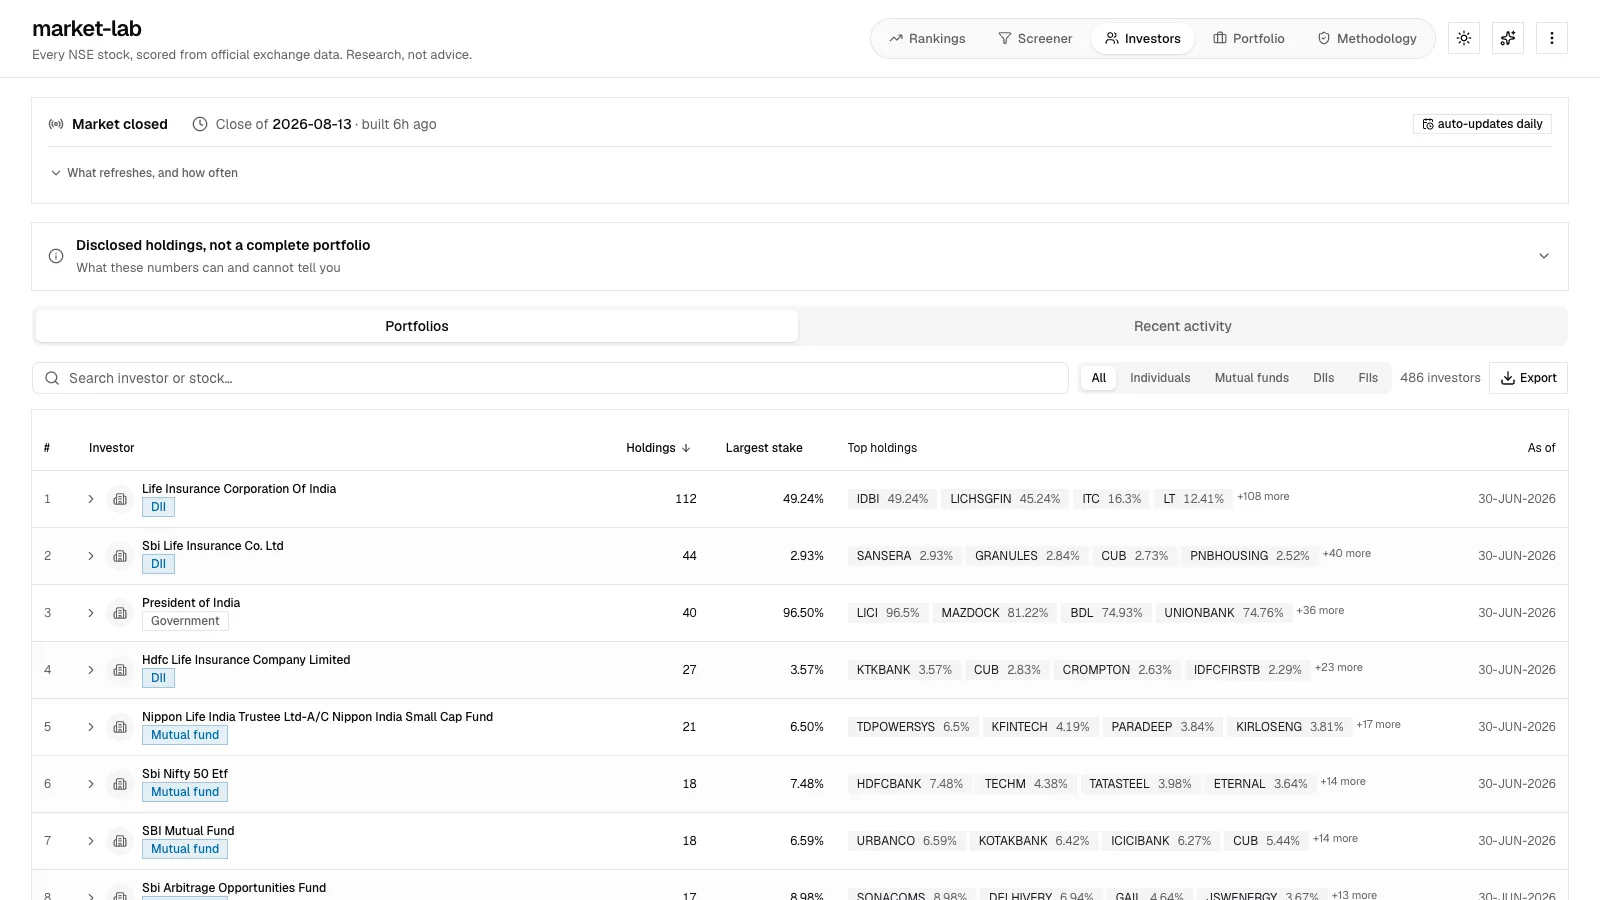Sort the table by Holdings column

click(658, 448)
